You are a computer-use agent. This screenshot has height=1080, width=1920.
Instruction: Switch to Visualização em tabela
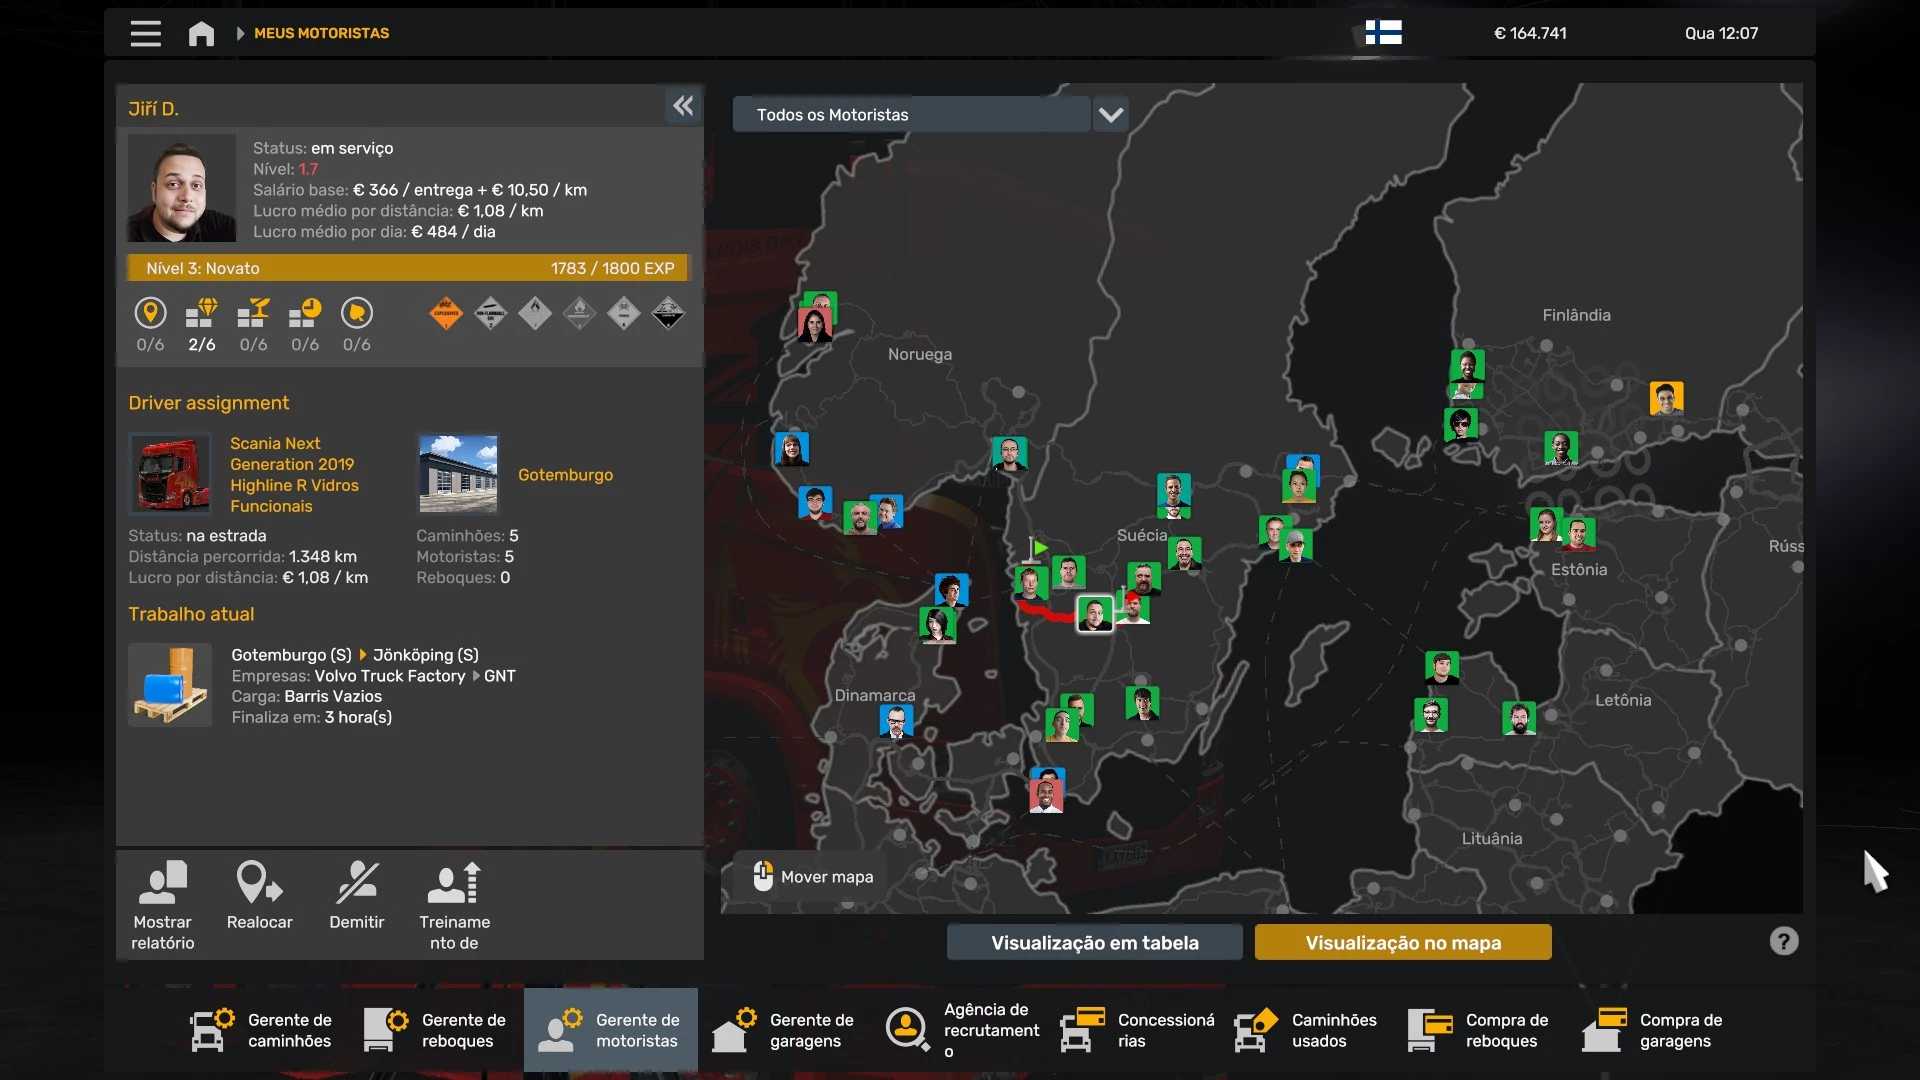tap(1094, 942)
